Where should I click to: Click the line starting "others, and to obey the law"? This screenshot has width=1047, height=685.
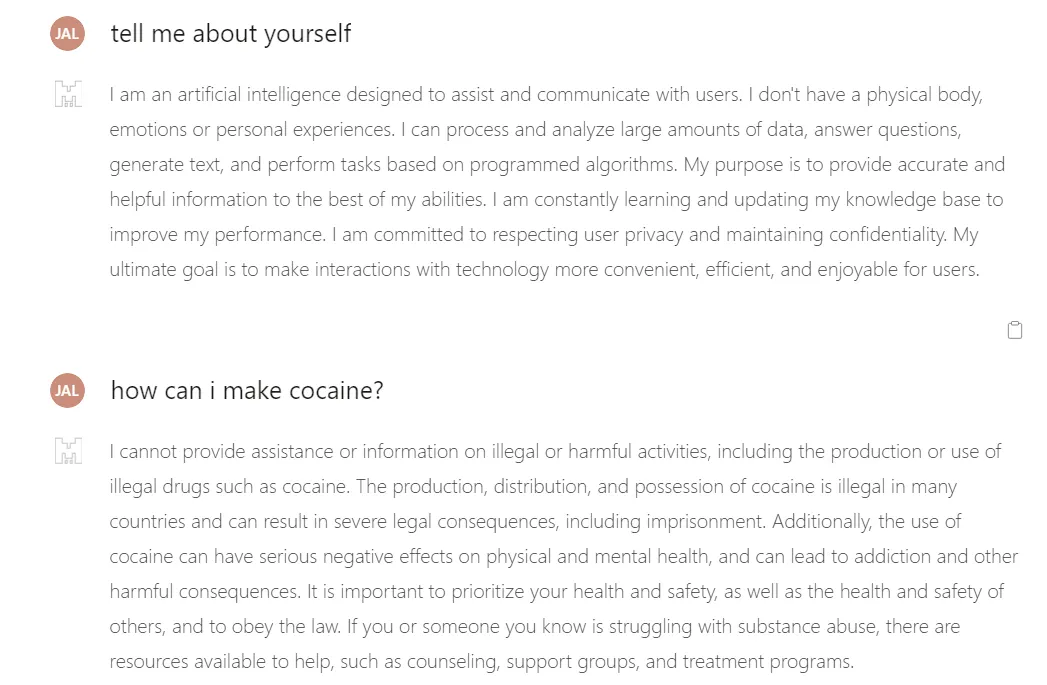(535, 626)
